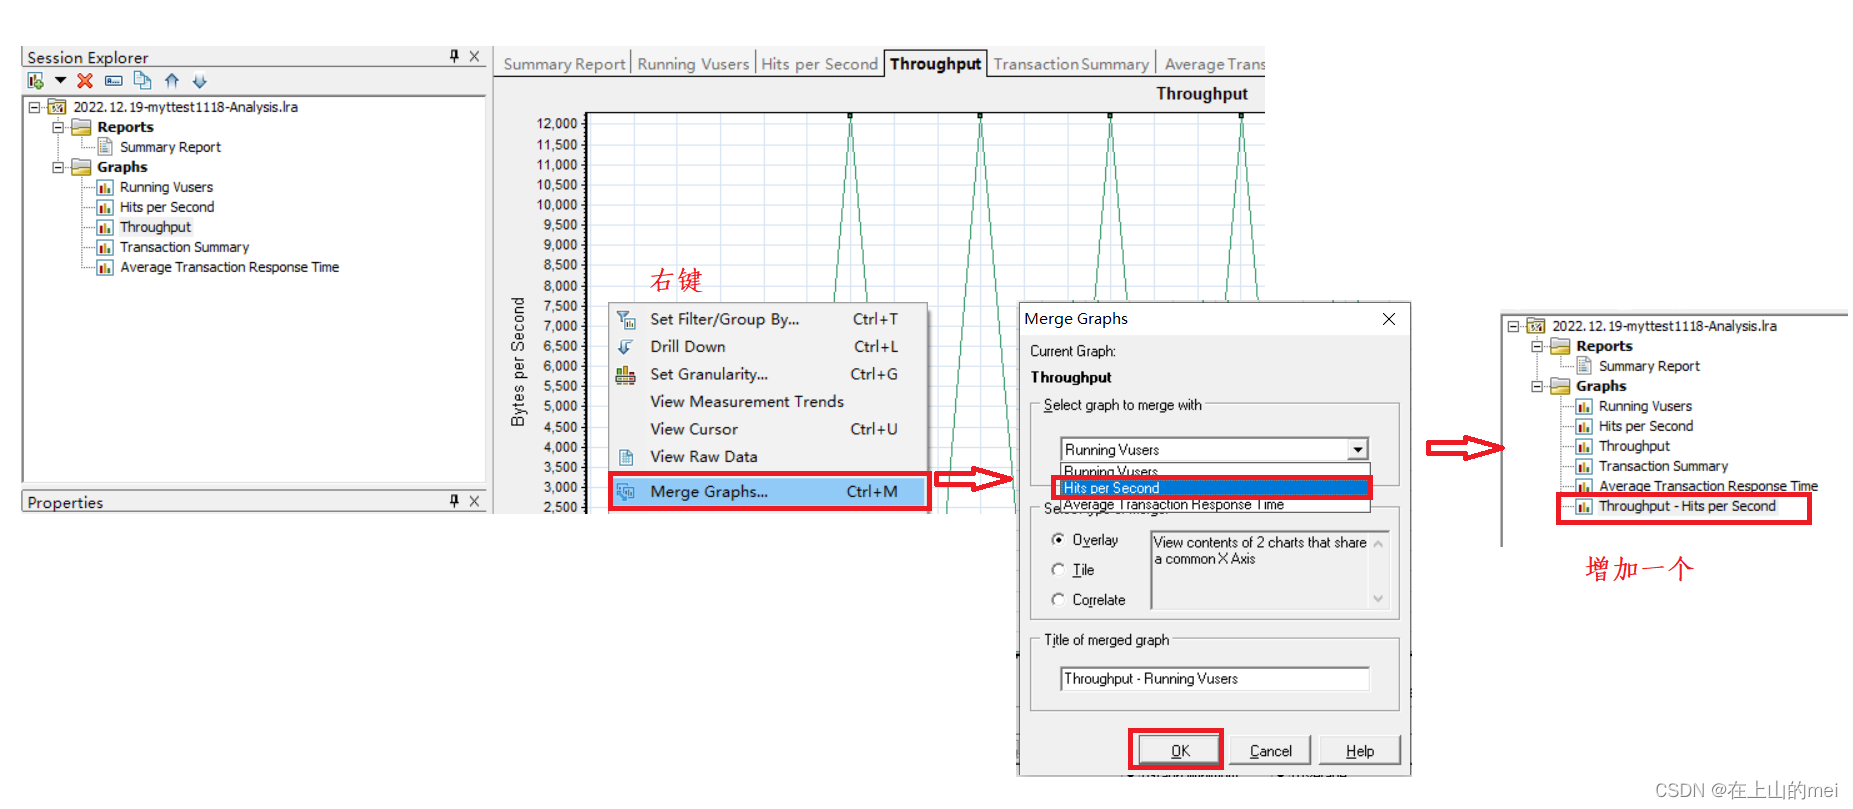Viewport: 1853px width, 809px height.
Task: Close the Session Explorer panel
Action: [474, 56]
